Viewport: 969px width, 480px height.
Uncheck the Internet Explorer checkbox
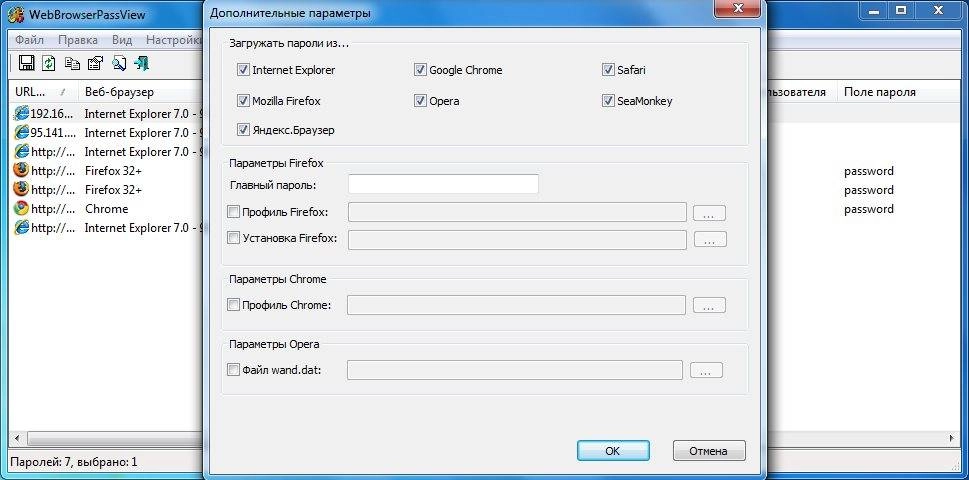(x=243, y=70)
